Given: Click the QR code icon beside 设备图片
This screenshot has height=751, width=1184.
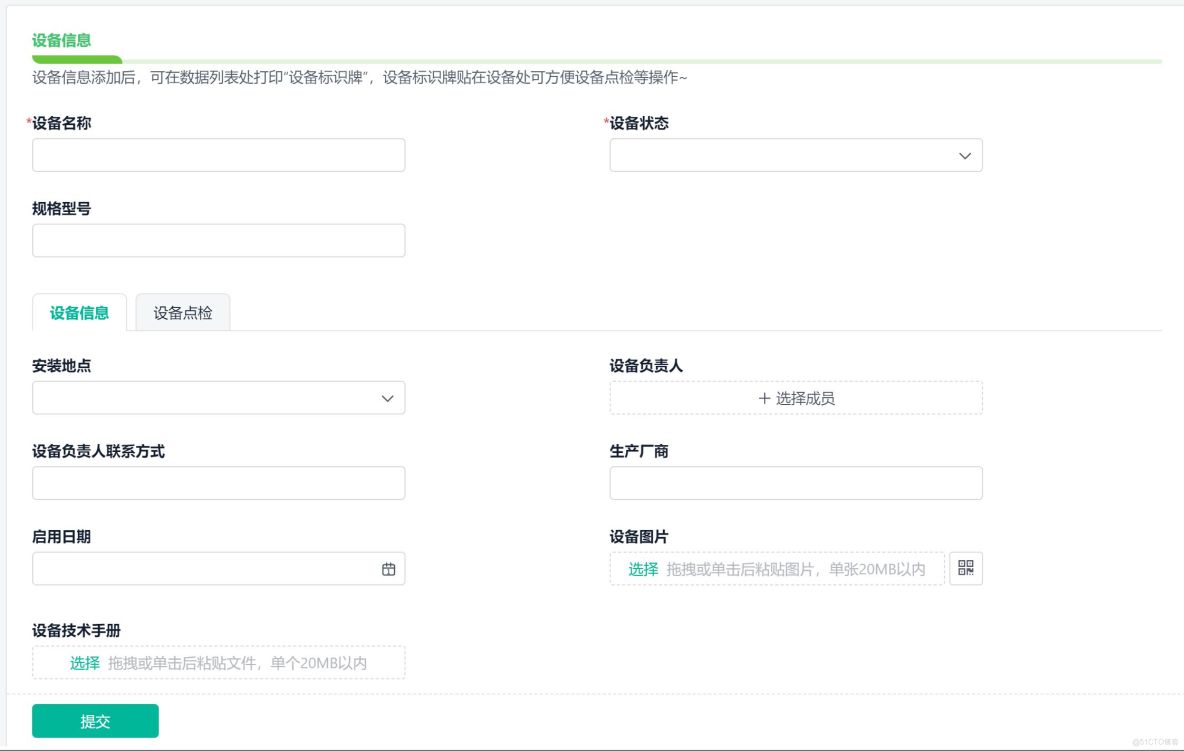Looking at the screenshot, I should (x=965, y=568).
